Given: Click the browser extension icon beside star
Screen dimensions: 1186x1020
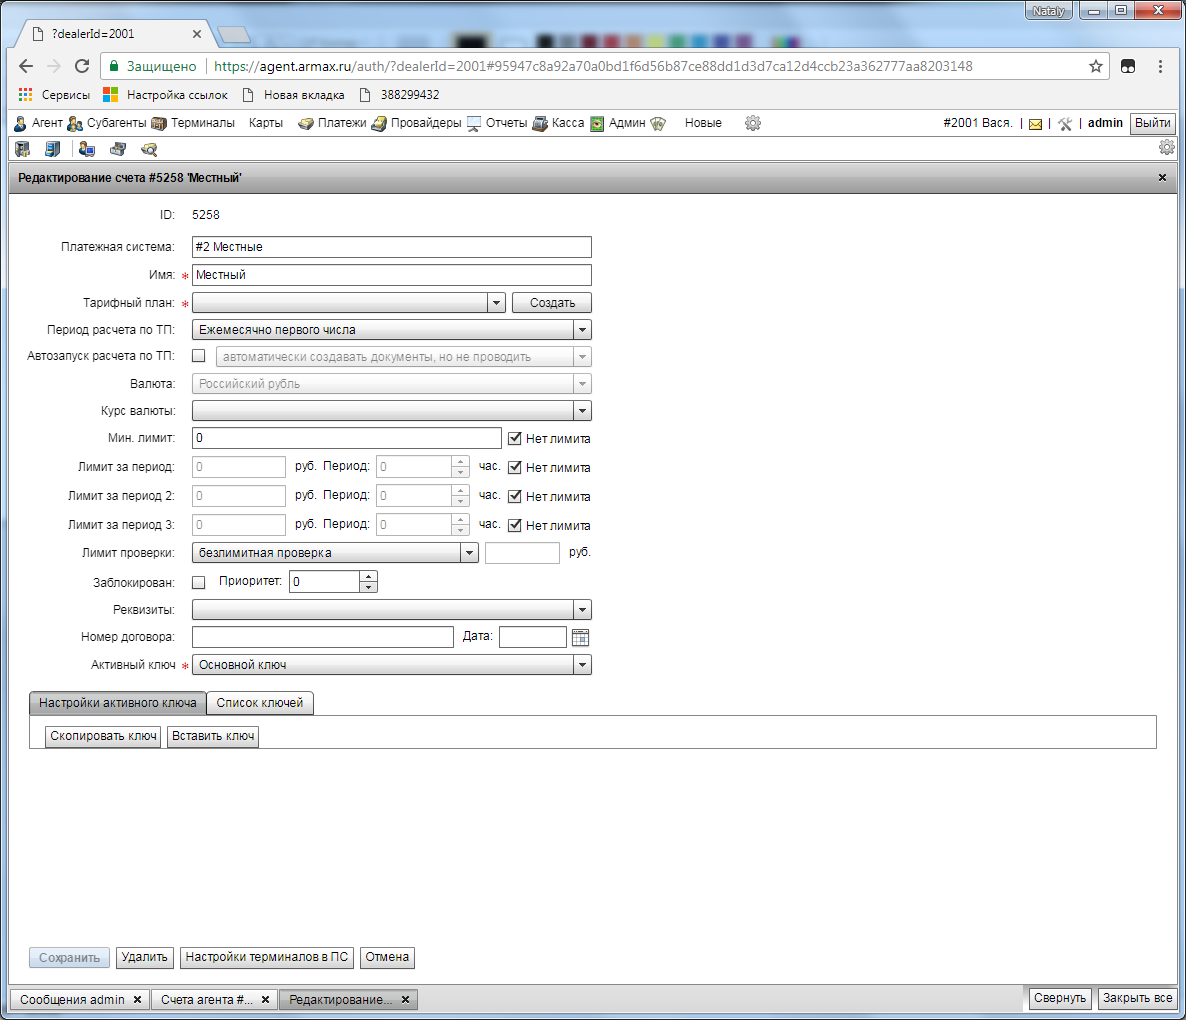Looking at the screenshot, I should [x=1128, y=67].
